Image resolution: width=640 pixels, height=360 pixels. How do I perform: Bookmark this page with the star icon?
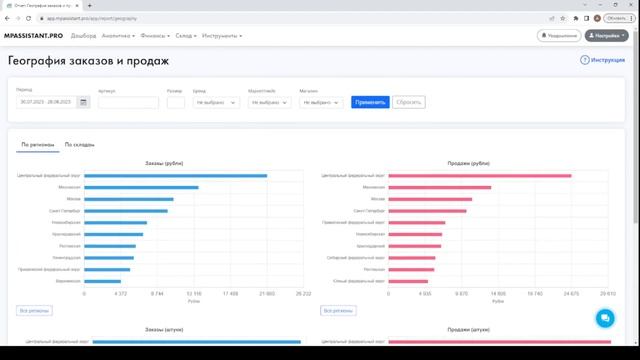[x=563, y=18]
